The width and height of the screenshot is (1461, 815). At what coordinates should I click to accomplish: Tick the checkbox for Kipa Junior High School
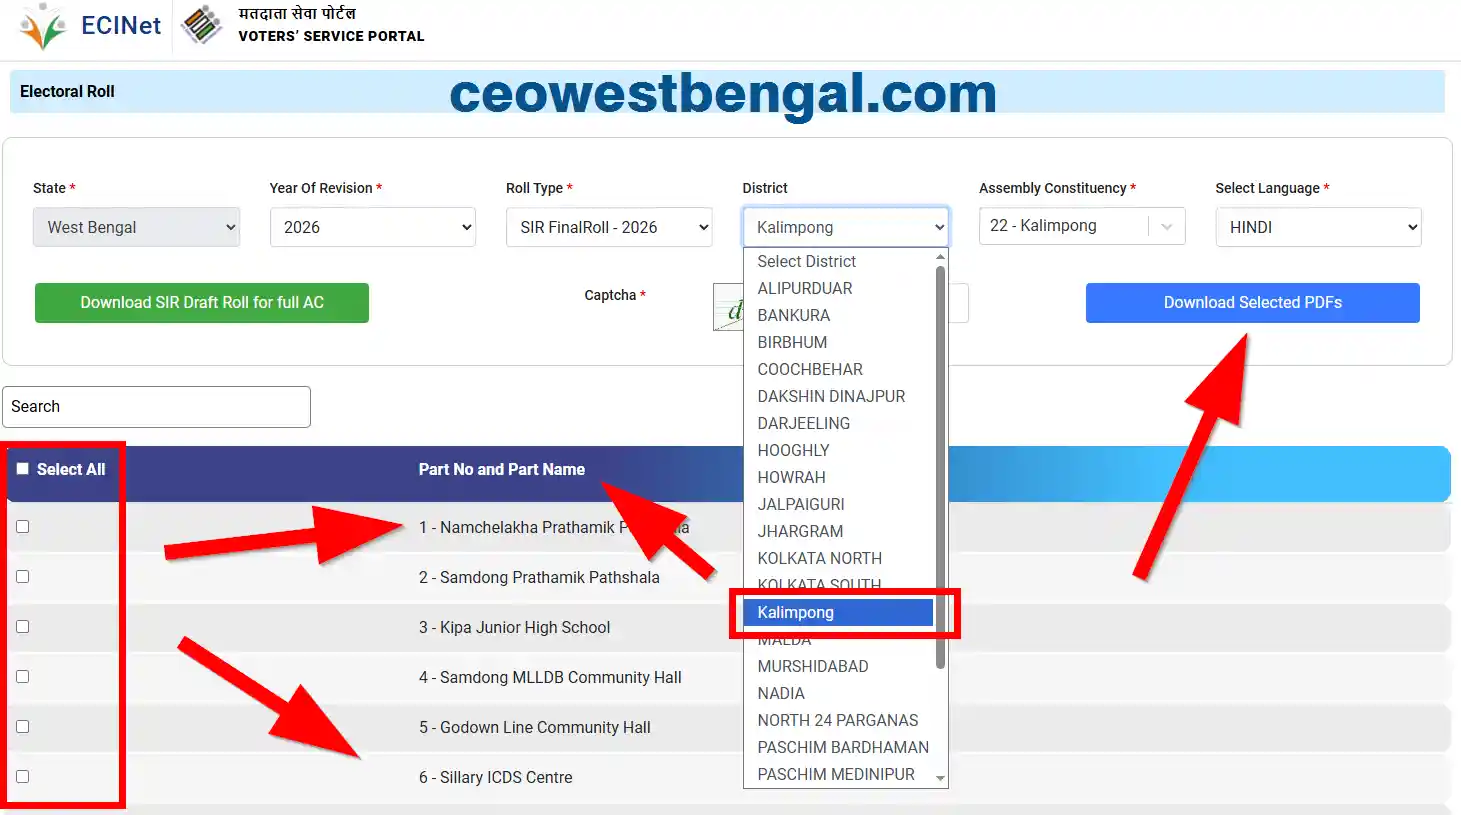point(23,627)
